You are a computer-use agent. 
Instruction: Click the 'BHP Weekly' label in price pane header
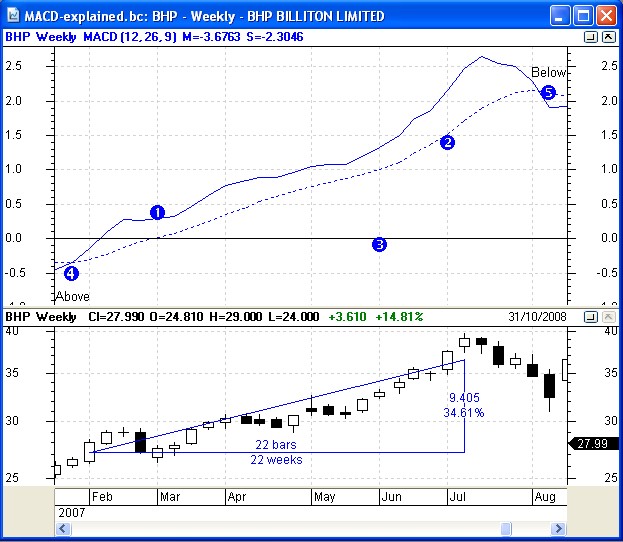(41, 317)
